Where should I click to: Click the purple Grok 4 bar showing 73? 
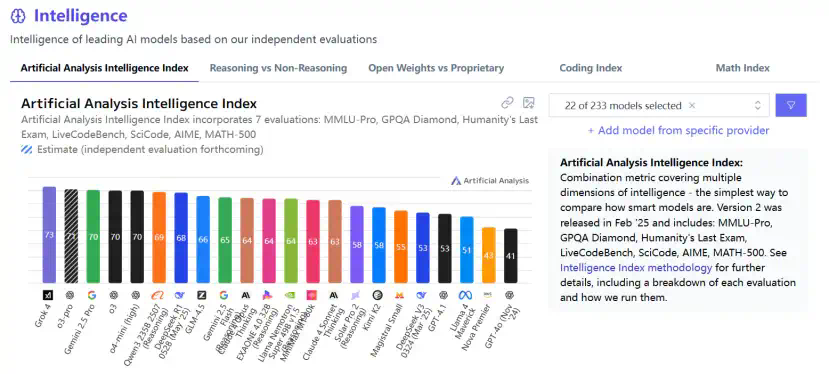point(49,235)
